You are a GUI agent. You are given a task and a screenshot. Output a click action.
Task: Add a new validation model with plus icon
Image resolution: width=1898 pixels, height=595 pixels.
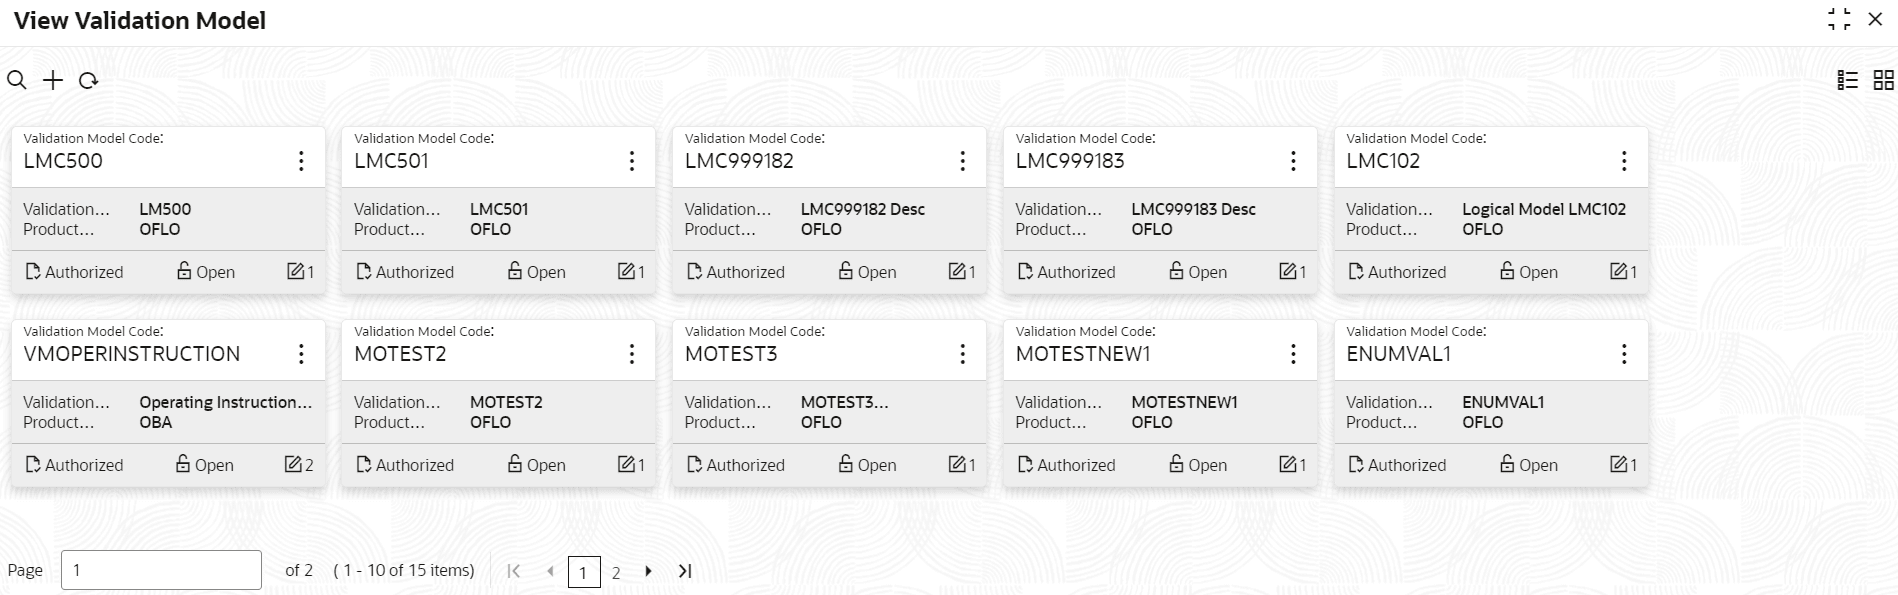pyautogui.click(x=52, y=80)
